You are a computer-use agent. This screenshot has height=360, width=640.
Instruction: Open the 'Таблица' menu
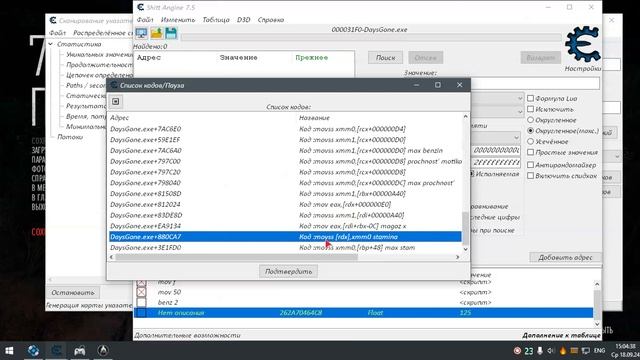point(216,20)
